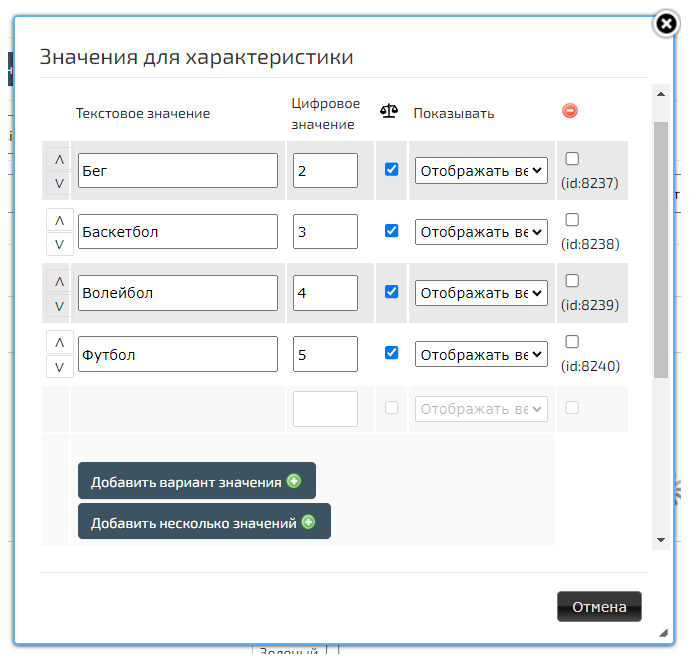Click the Баскетбол text value field
The height and width of the screenshot is (662, 690).
177,232
